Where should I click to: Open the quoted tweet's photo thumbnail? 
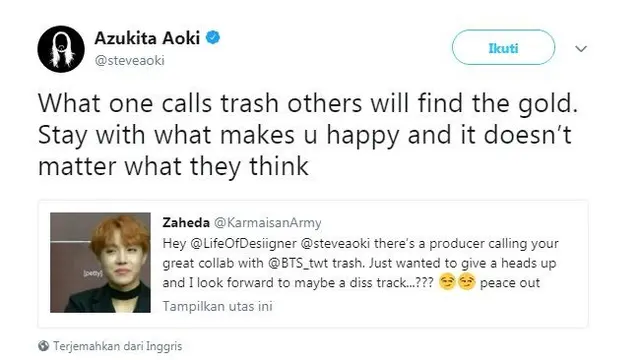click(x=100, y=262)
